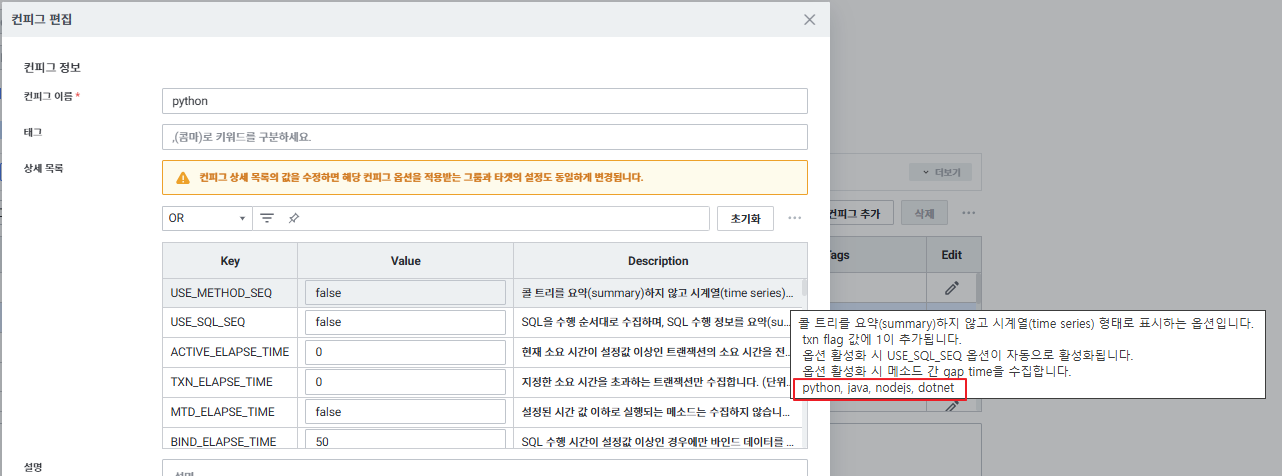Focus the 태그 keyword input field
Image resolution: width=1282 pixels, height=476 pixels.
[484, 137]
